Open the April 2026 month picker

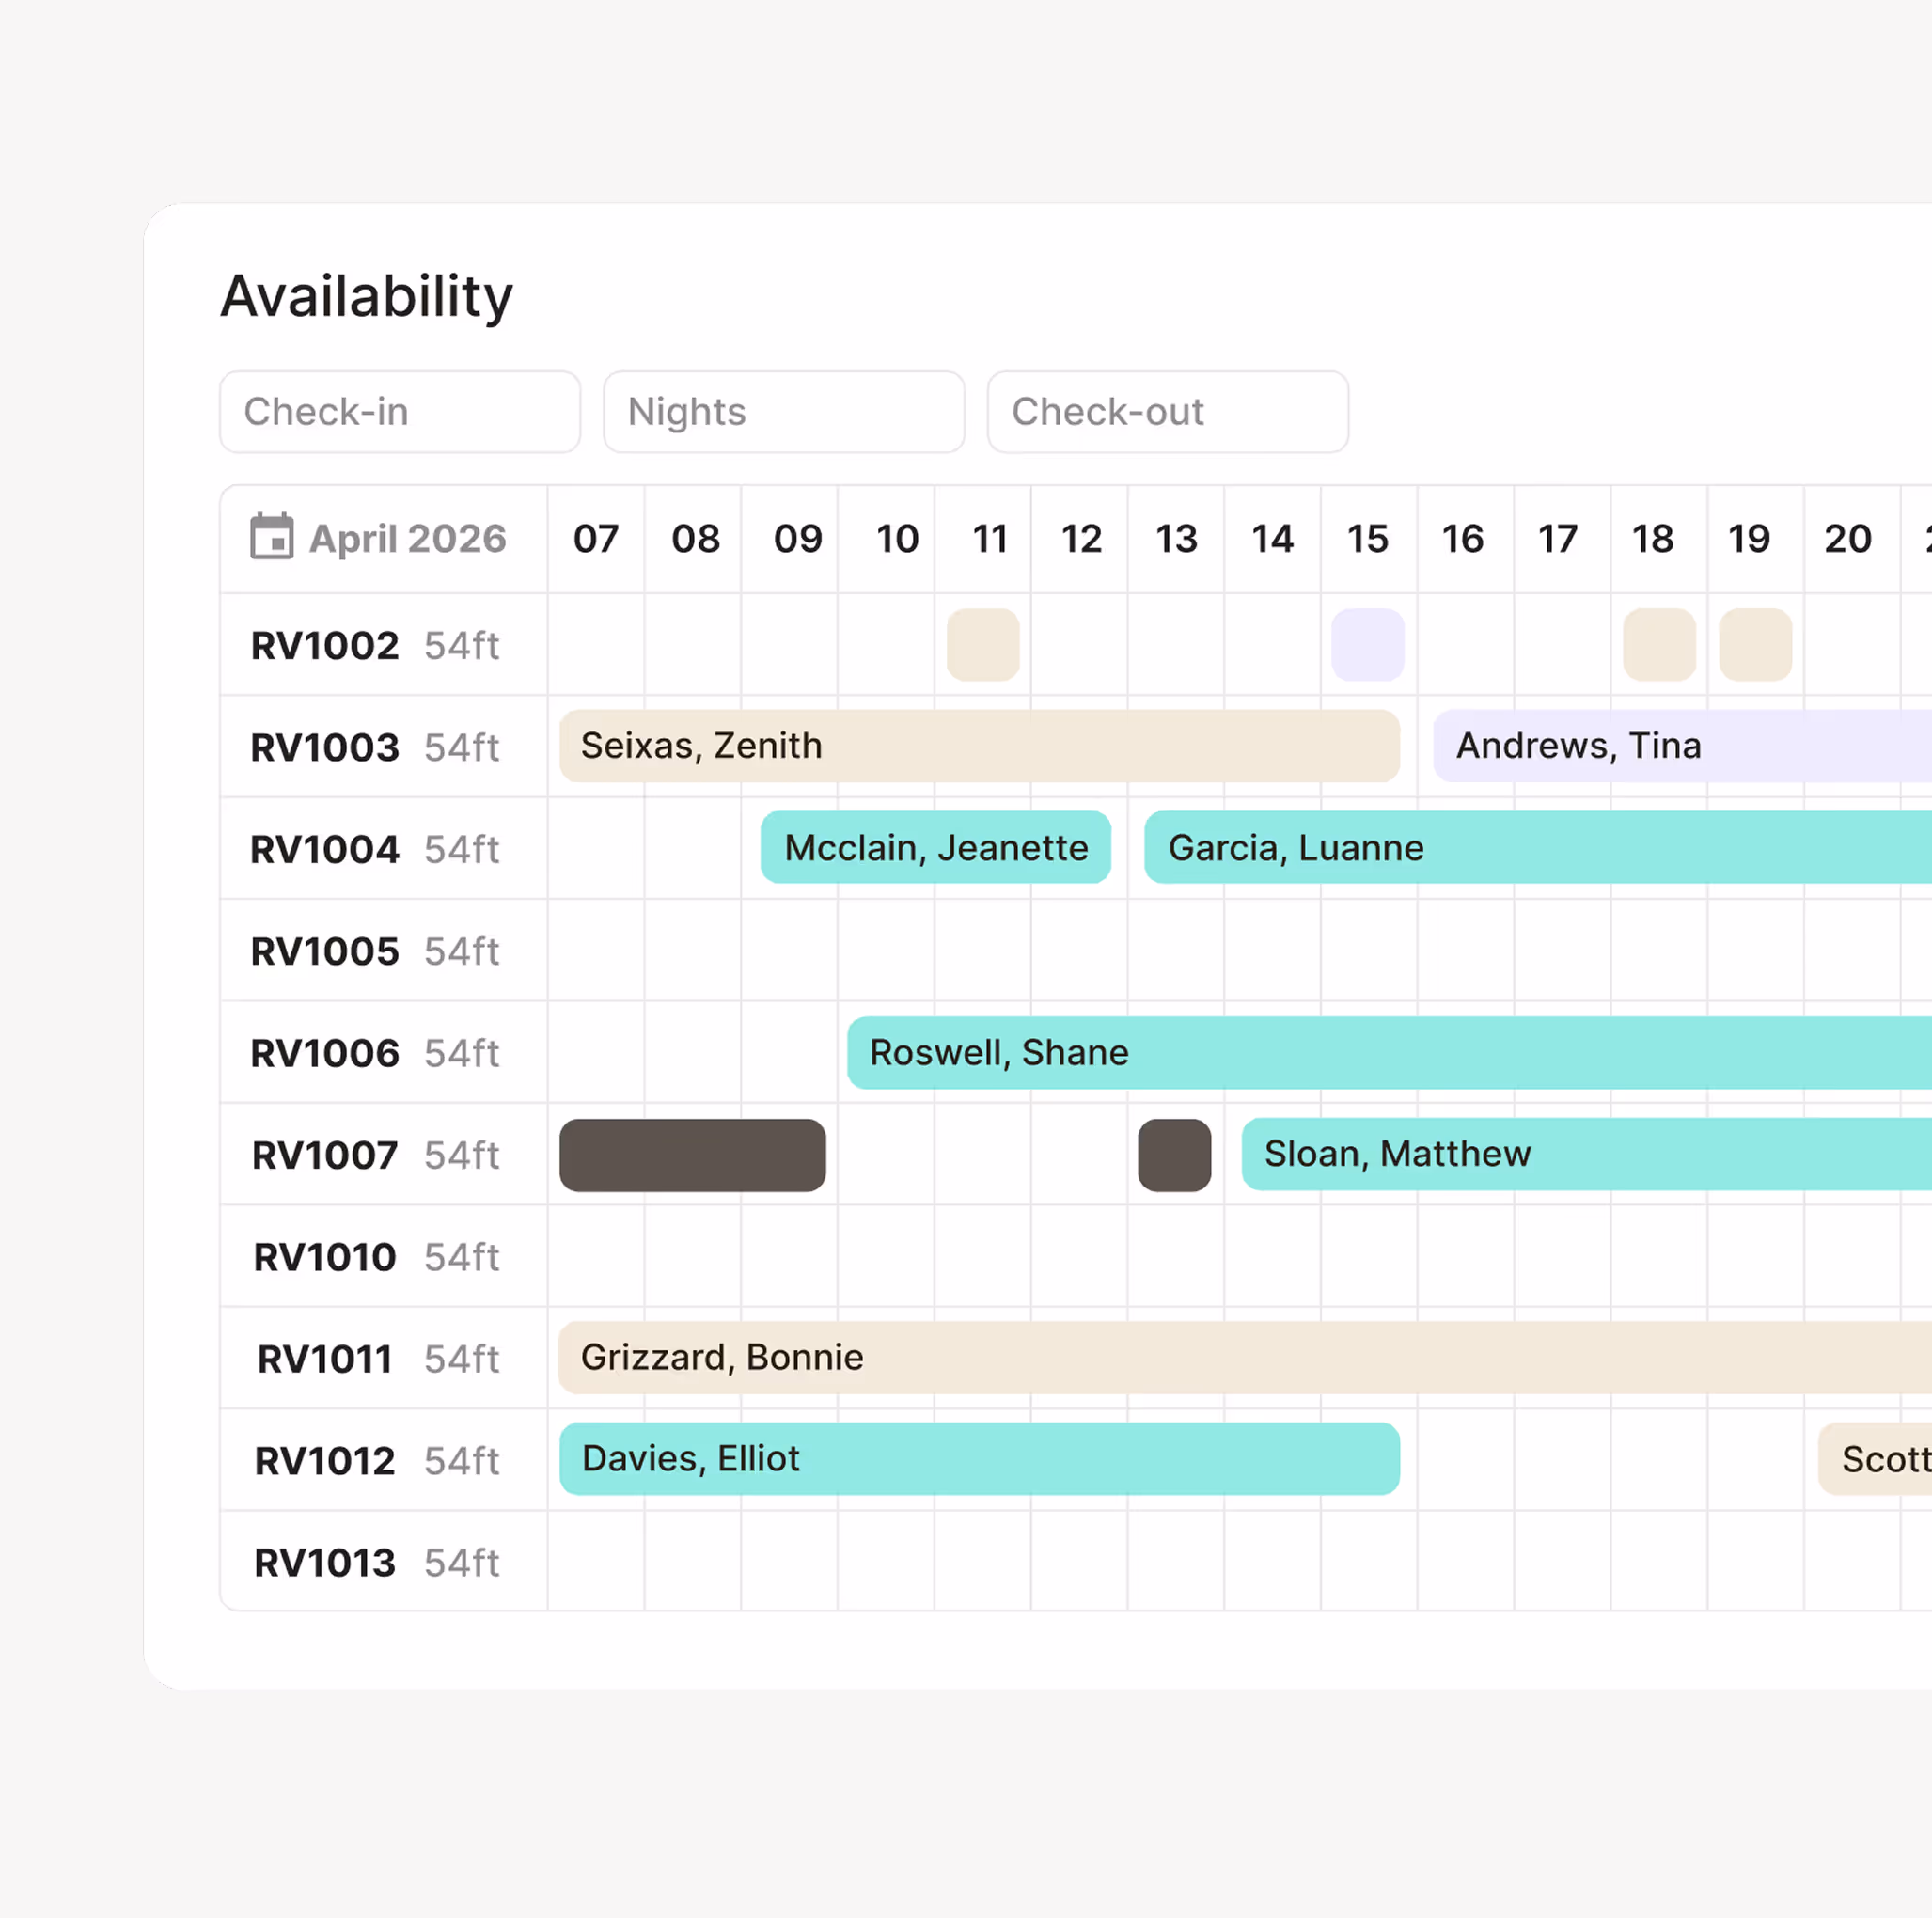407,539
